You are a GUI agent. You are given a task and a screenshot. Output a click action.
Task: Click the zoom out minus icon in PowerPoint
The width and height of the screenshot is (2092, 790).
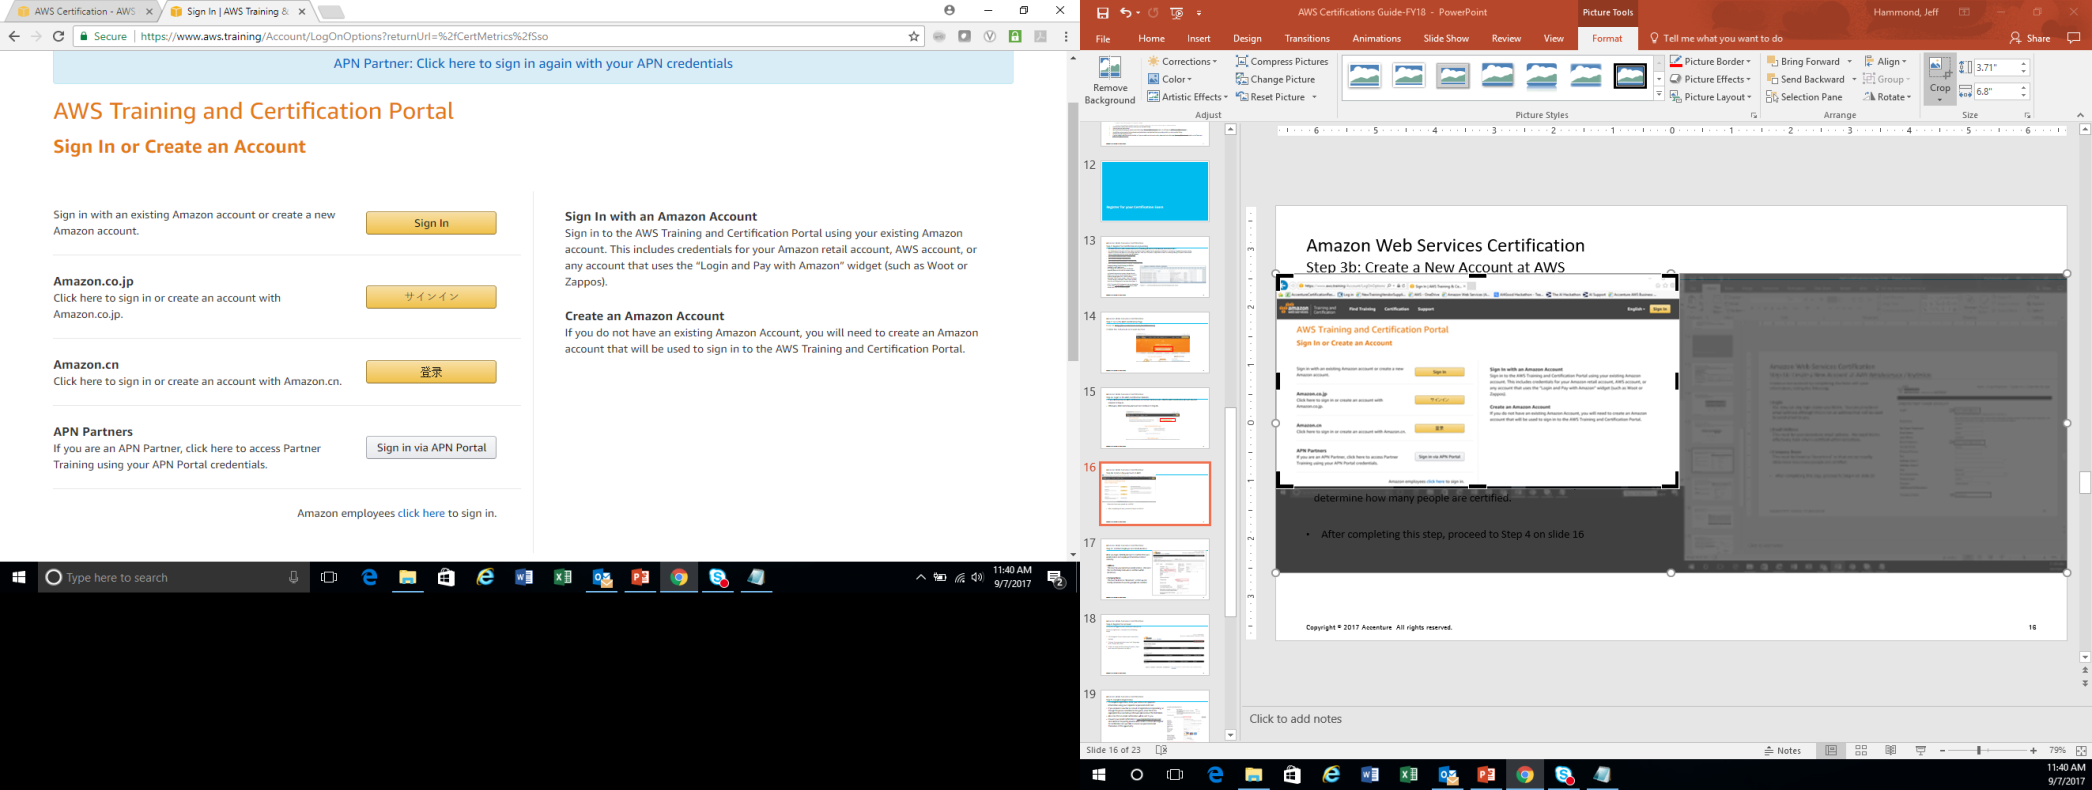(1942, 750)
